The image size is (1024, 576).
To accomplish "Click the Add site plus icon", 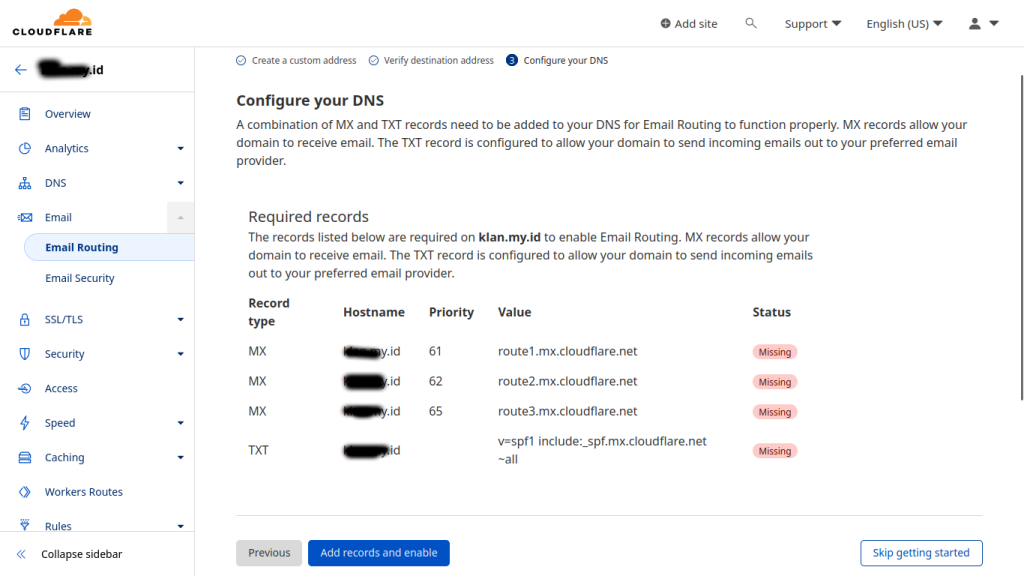I will tap(665, 24).
